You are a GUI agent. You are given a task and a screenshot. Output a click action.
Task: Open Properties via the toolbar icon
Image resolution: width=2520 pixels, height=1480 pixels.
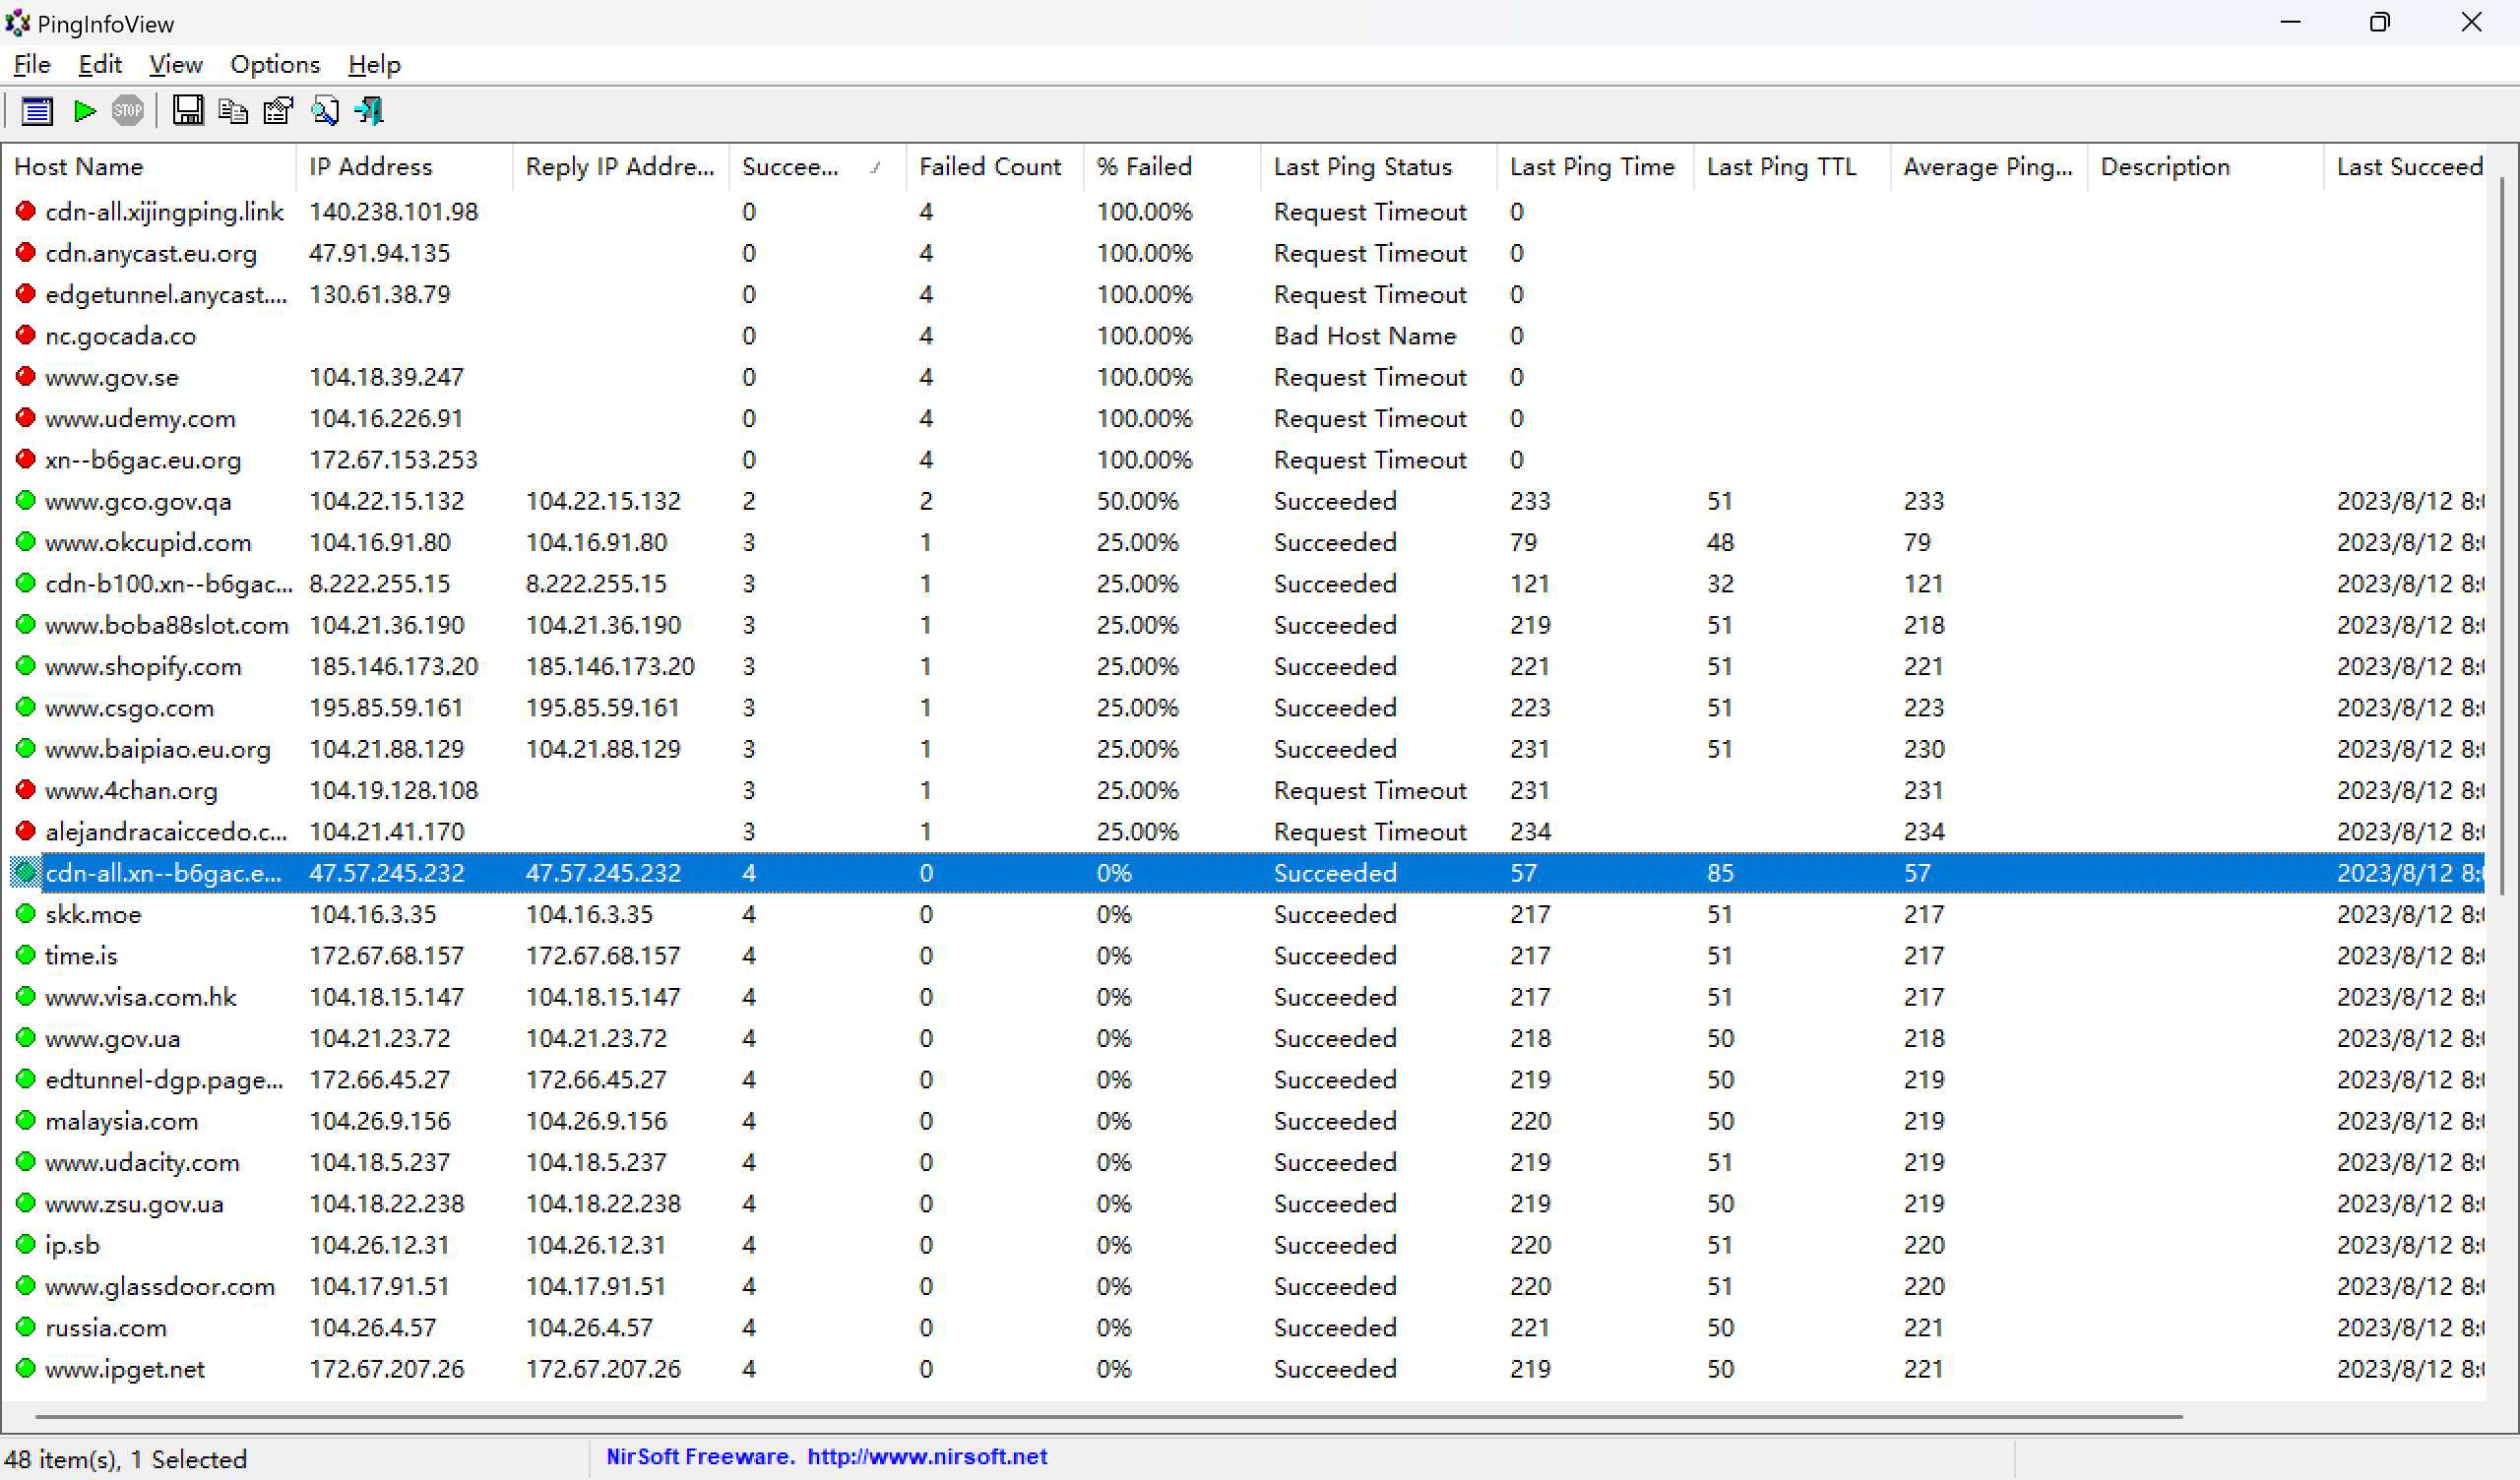click(x=278, y=111)
